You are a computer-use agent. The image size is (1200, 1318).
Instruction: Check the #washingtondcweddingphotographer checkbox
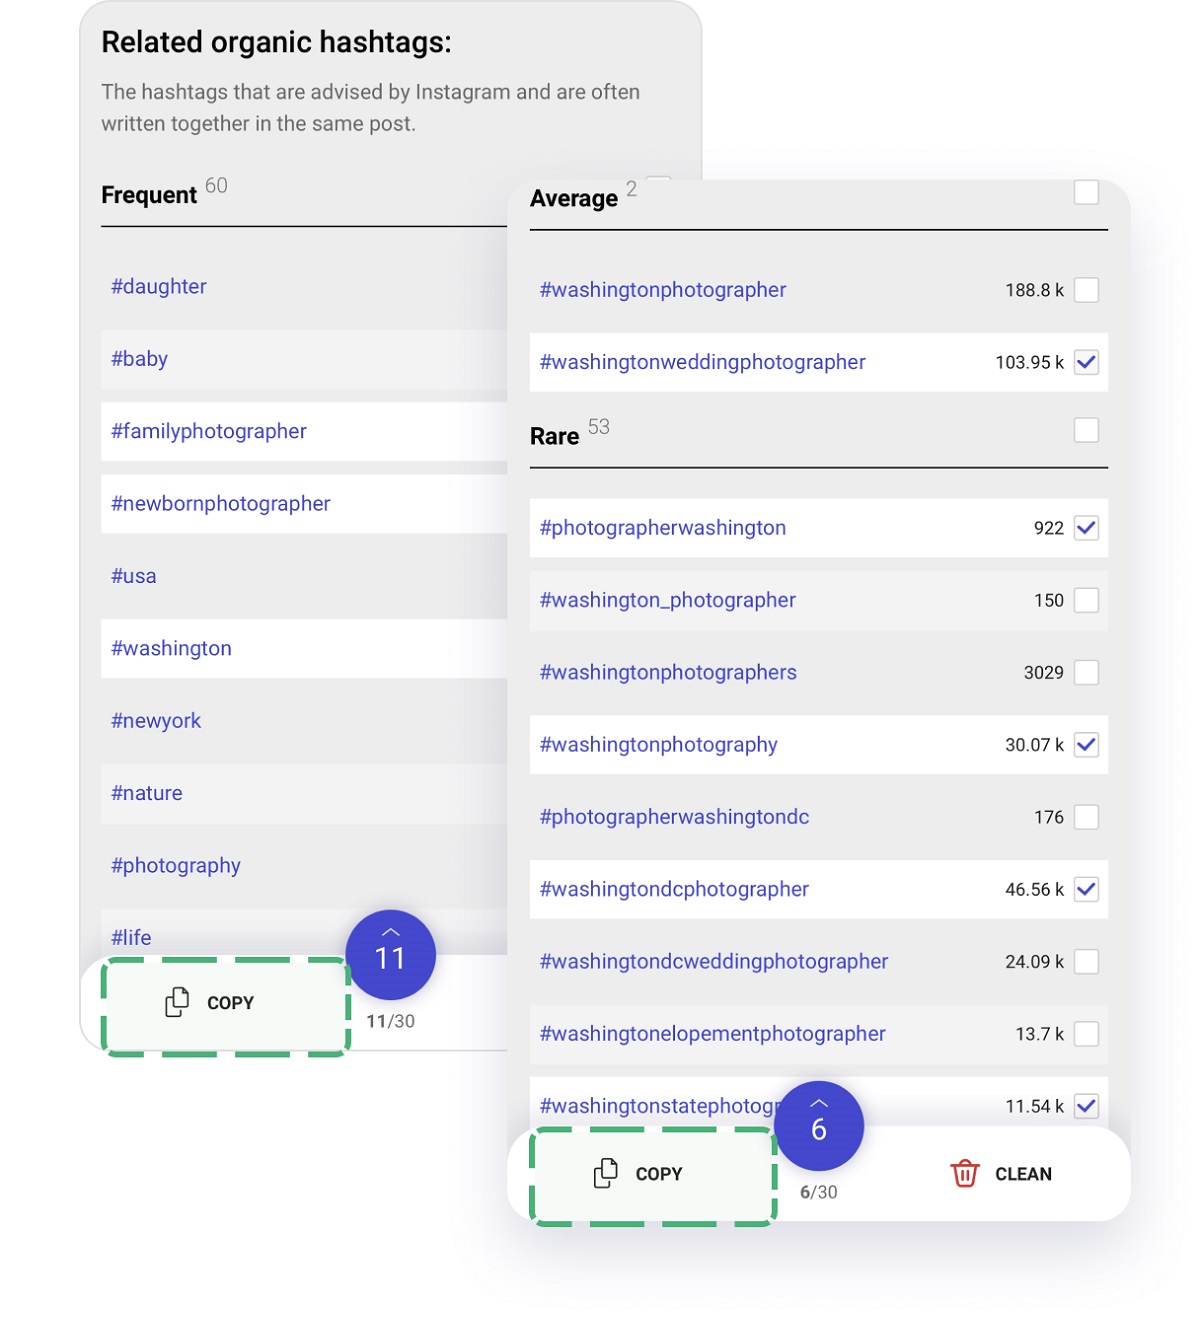coord(1086,962)
